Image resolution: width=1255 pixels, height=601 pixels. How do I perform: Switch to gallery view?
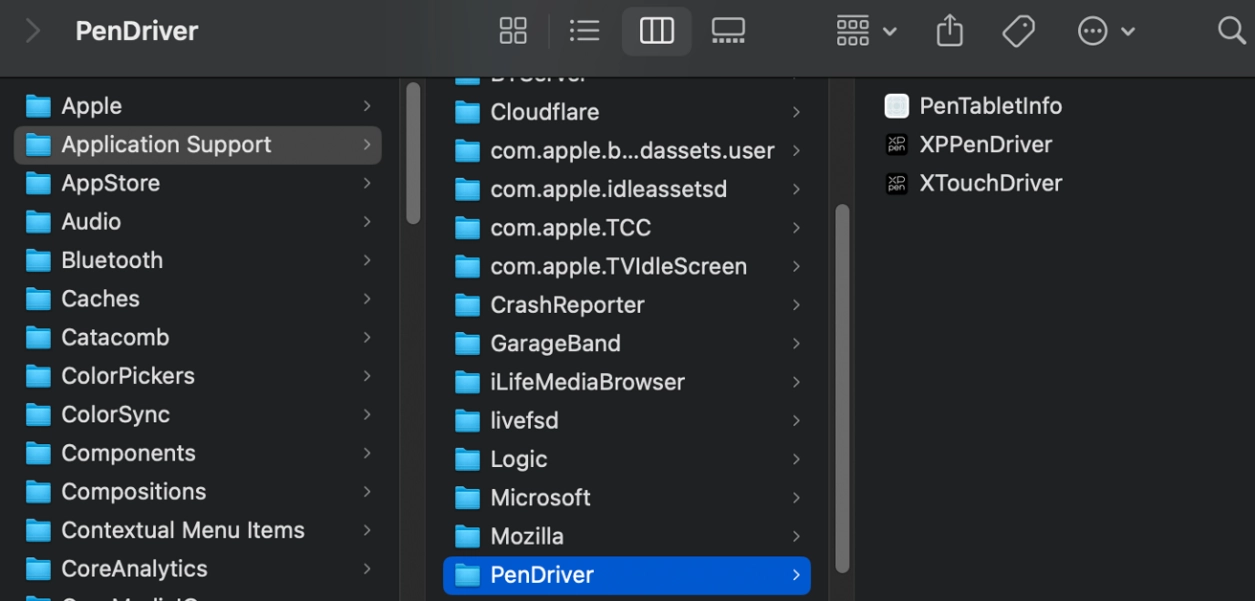pos(728,31)
